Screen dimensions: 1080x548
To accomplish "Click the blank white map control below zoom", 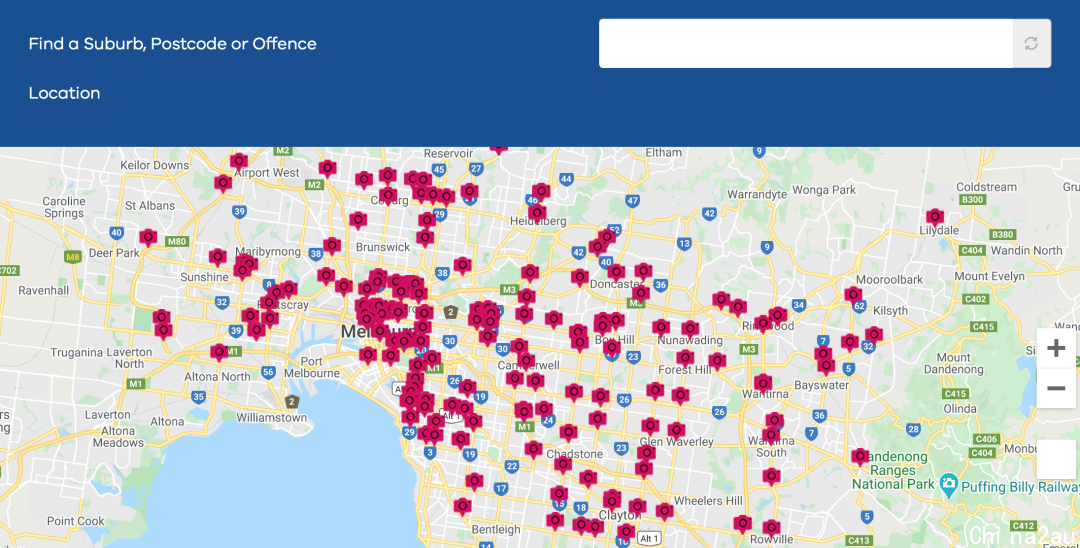I will pos(1056,459).
